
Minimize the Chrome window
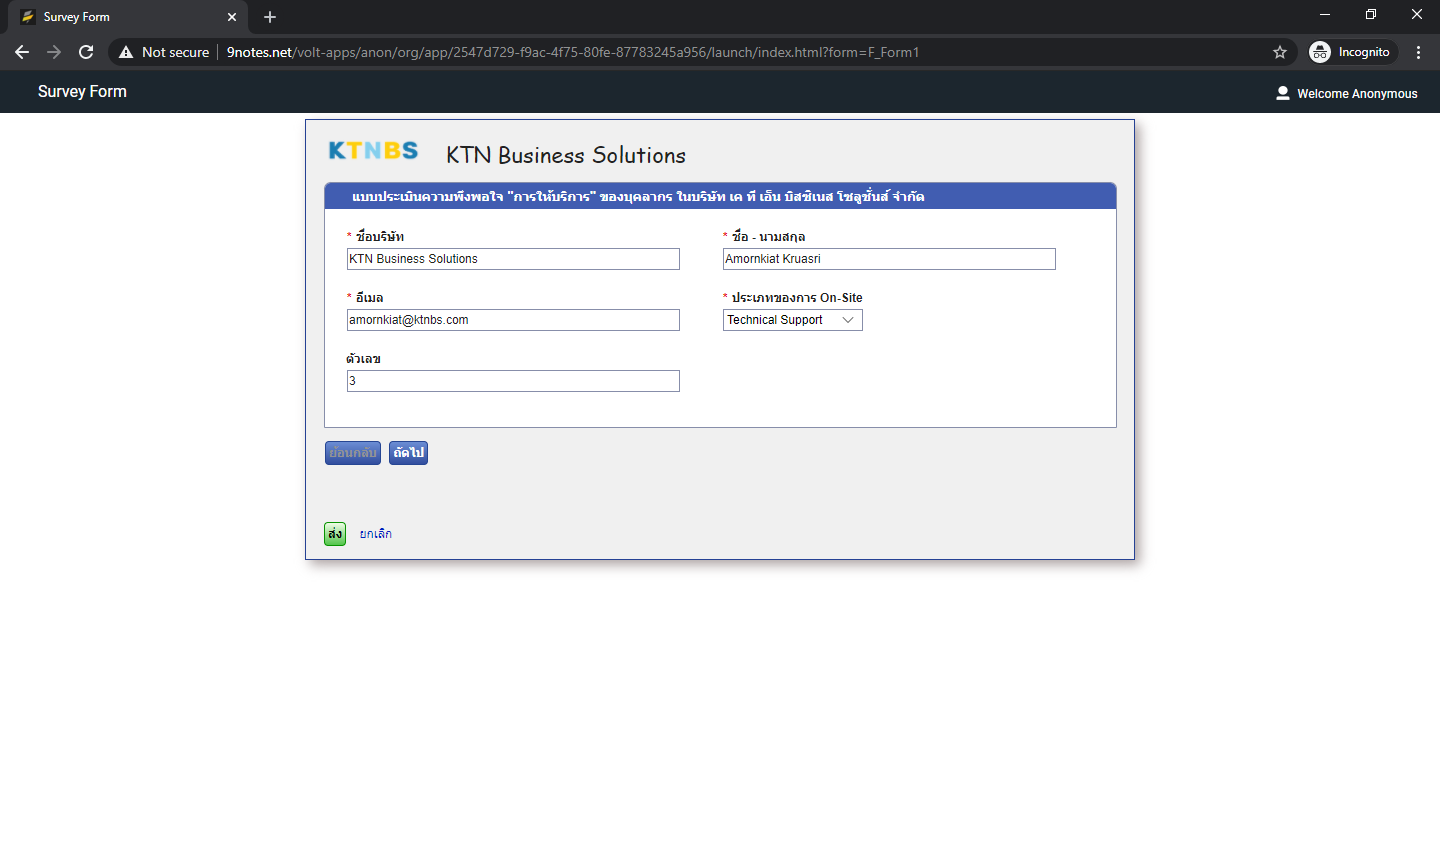[1325, 14]
